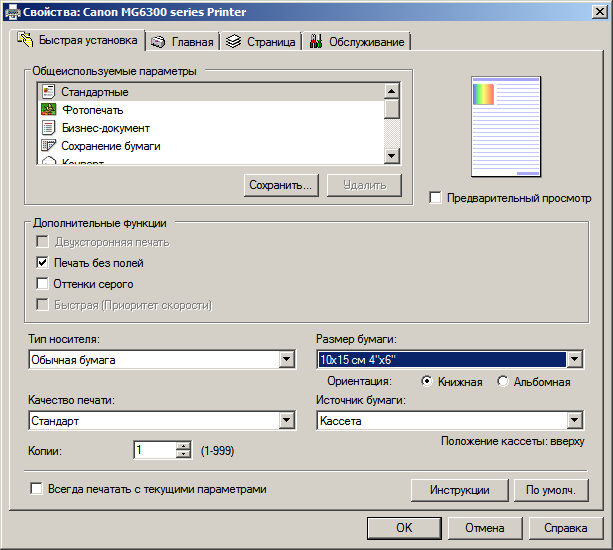
Task: Click the stacked pages icon on Страница tab
Action: tap(233, 41)
